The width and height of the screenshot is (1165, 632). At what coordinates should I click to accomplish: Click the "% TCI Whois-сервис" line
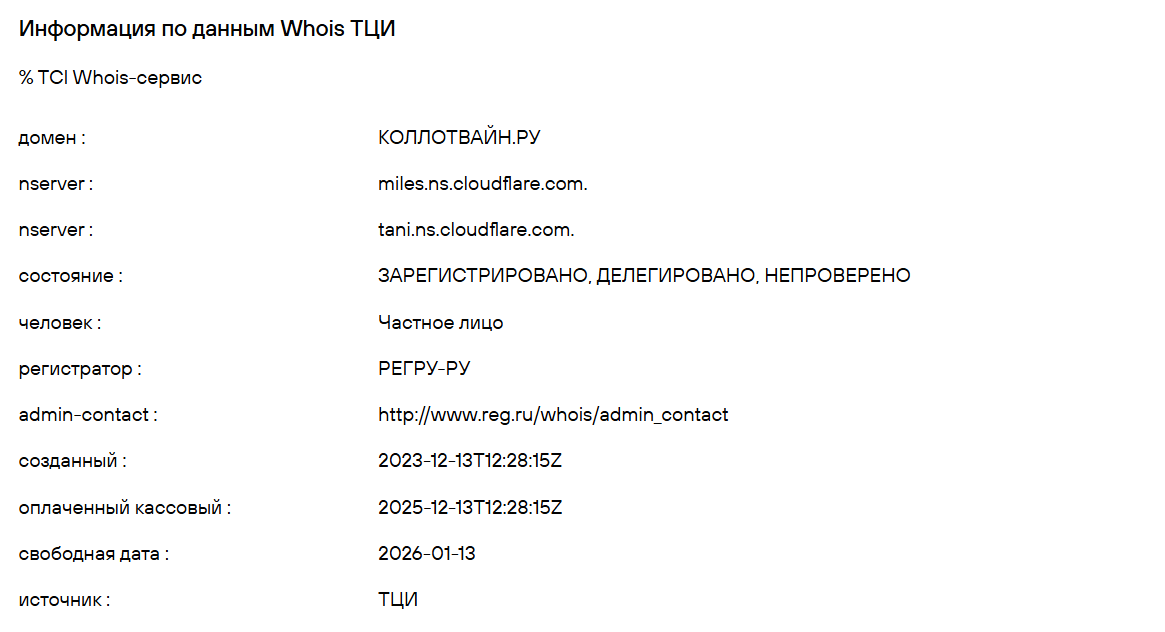click(x=110, y=78)
